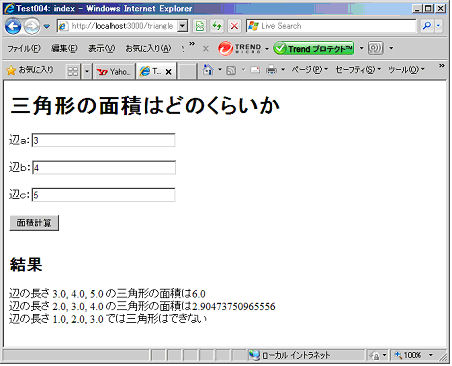Open the ページ(P) command menu
Image resolution: width=452 pixels, height=366 pixels.
(310, 70)
